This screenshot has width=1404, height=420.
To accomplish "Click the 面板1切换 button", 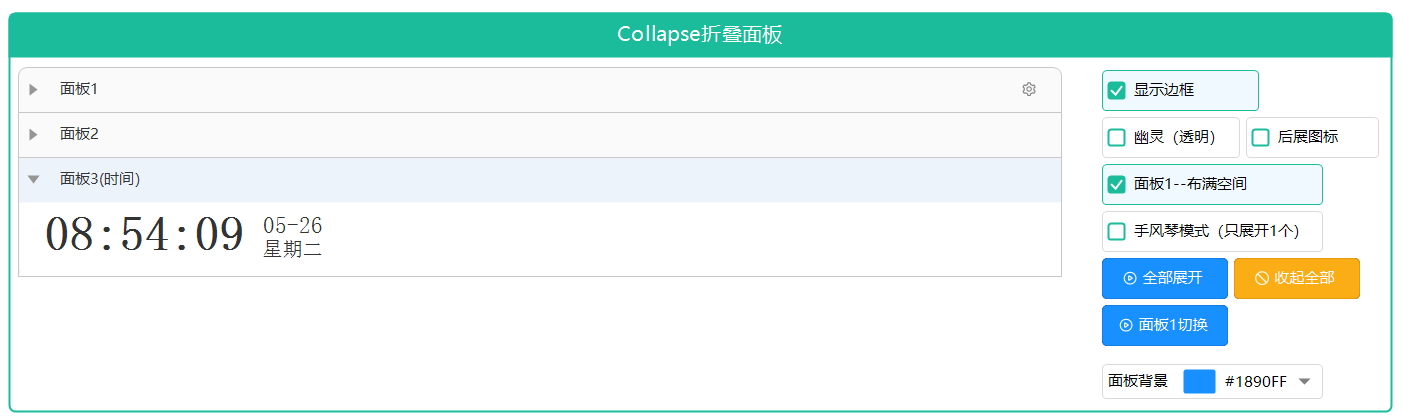I will point(1165,325).
